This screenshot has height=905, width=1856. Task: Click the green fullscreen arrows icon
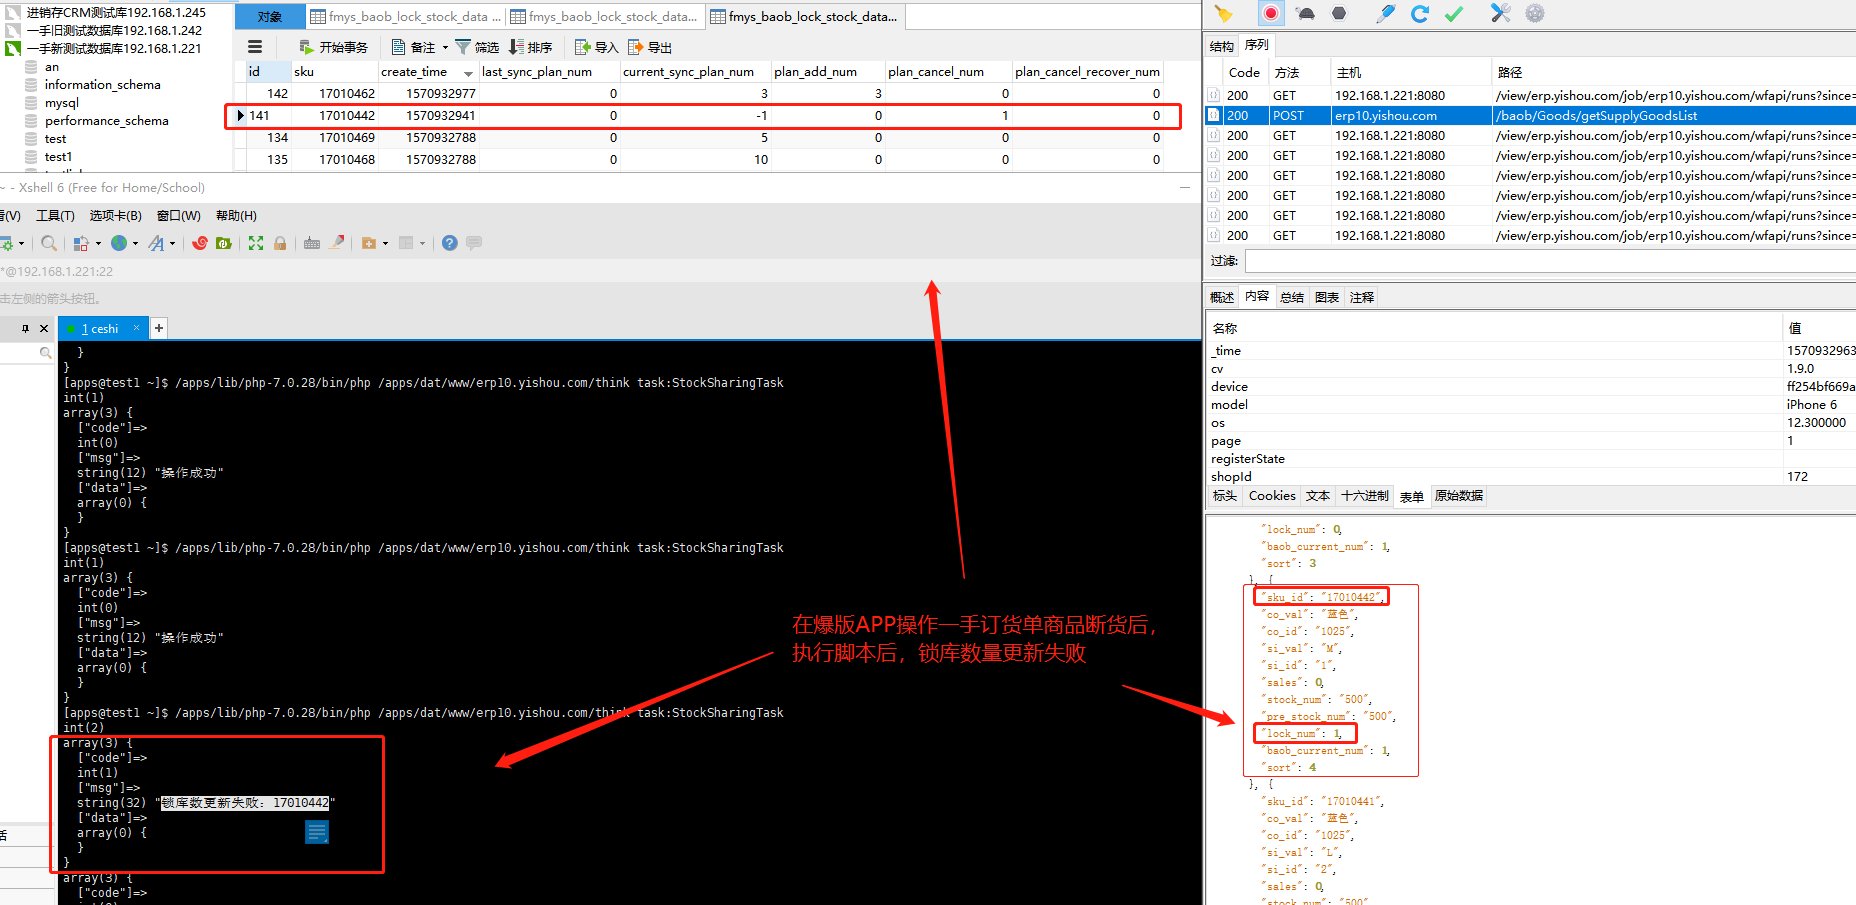256,243
